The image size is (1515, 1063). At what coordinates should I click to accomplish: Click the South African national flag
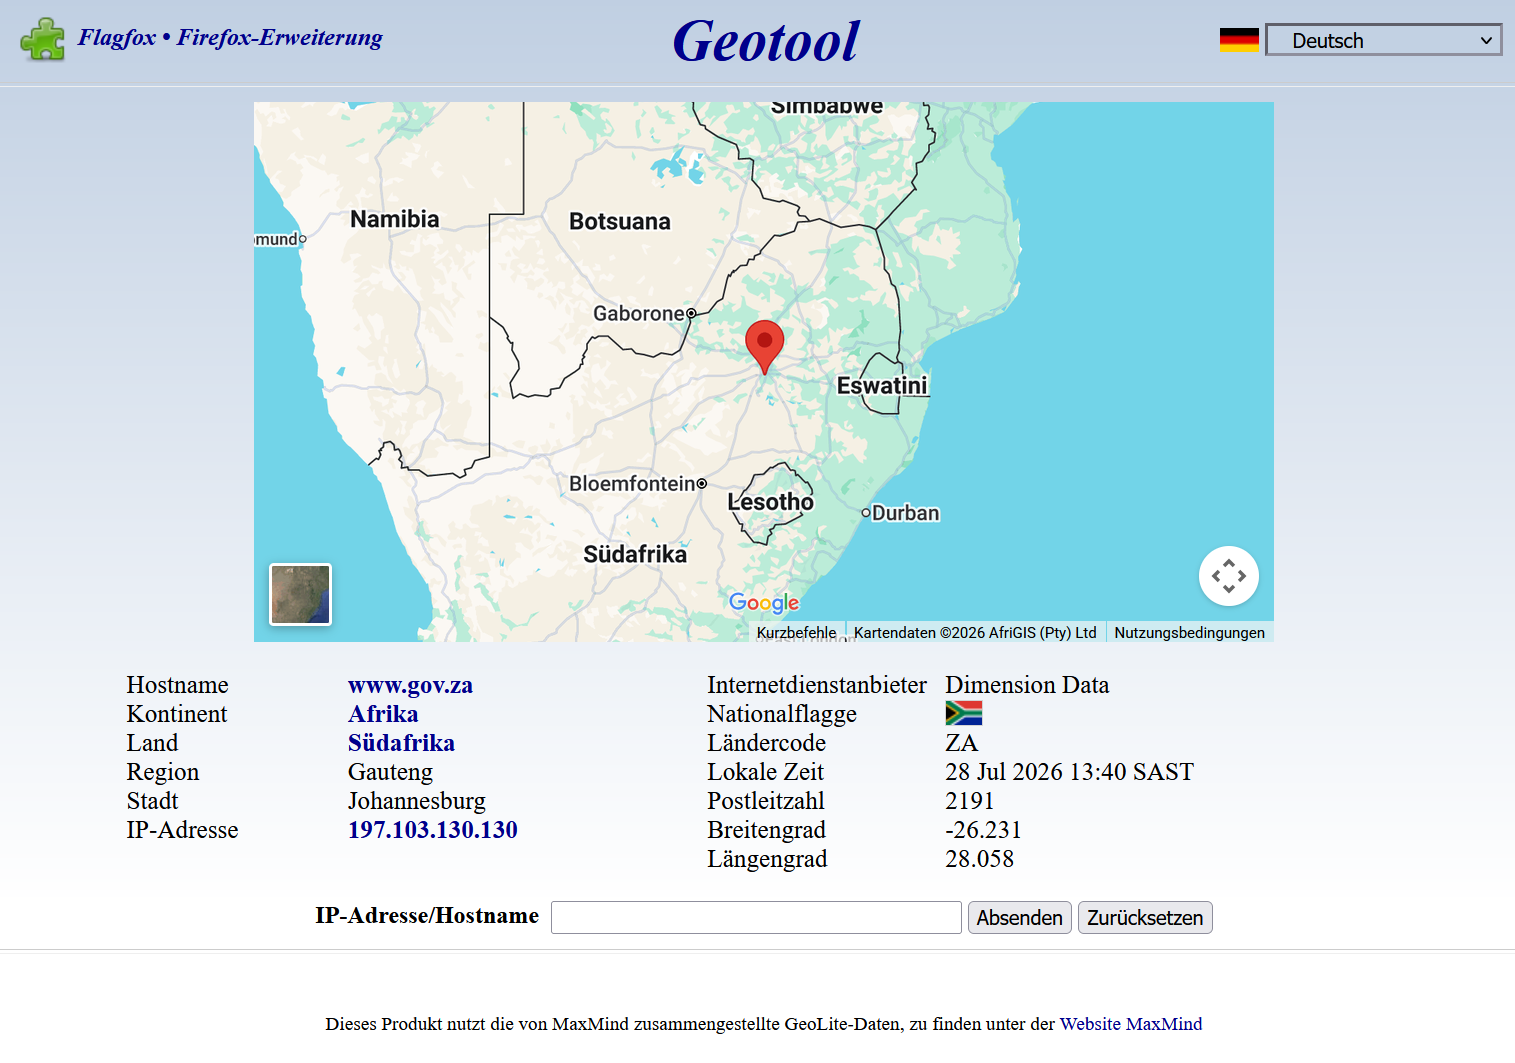[963, 713]
